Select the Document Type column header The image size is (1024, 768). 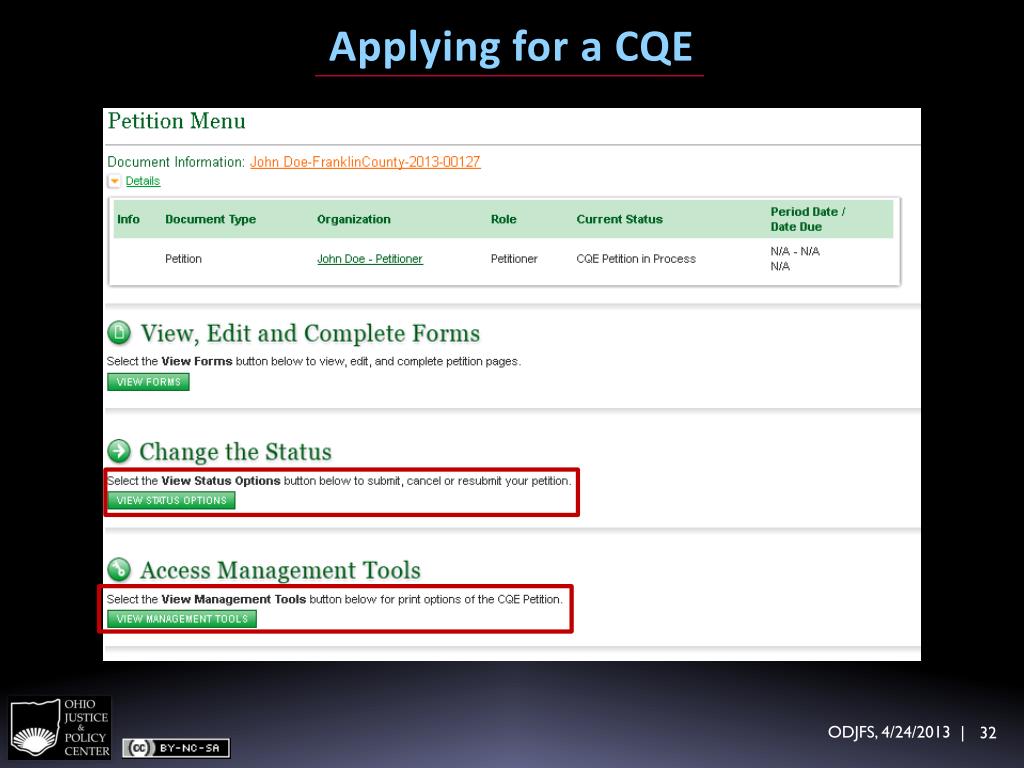210,219
